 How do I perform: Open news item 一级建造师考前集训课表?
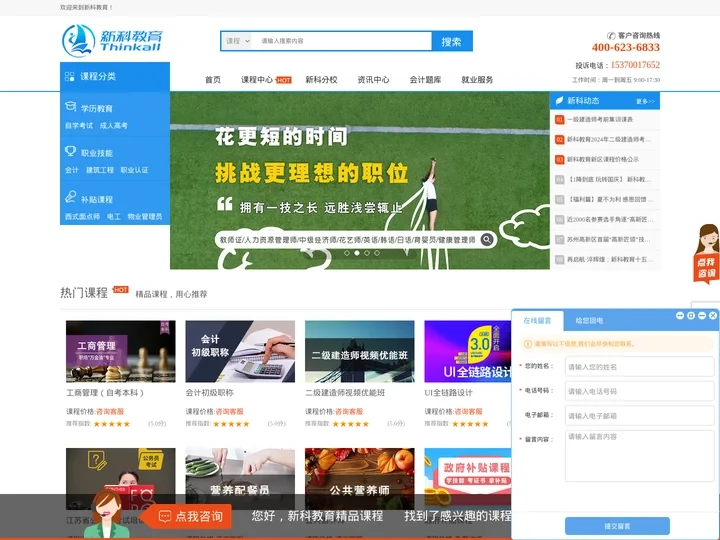click(x=600, y=119)
